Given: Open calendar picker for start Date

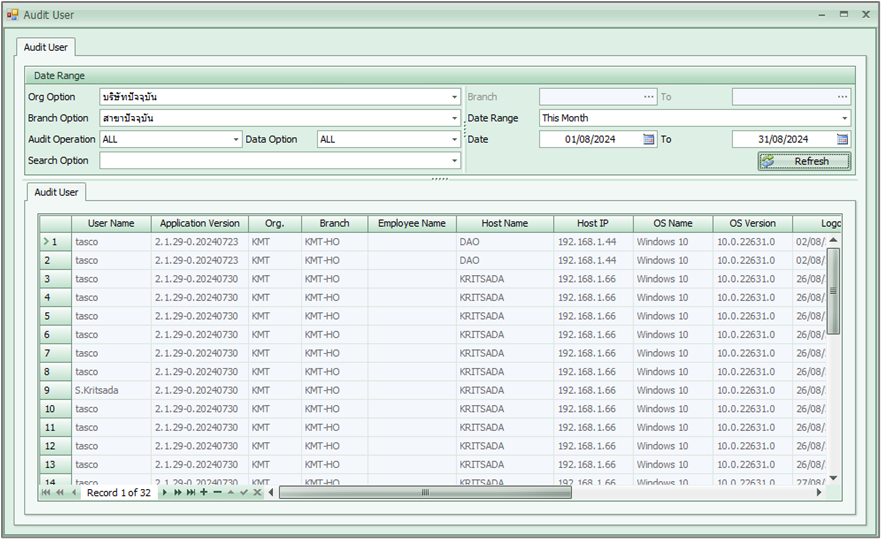Looking at the screenshot, I should tap(648, 139).
